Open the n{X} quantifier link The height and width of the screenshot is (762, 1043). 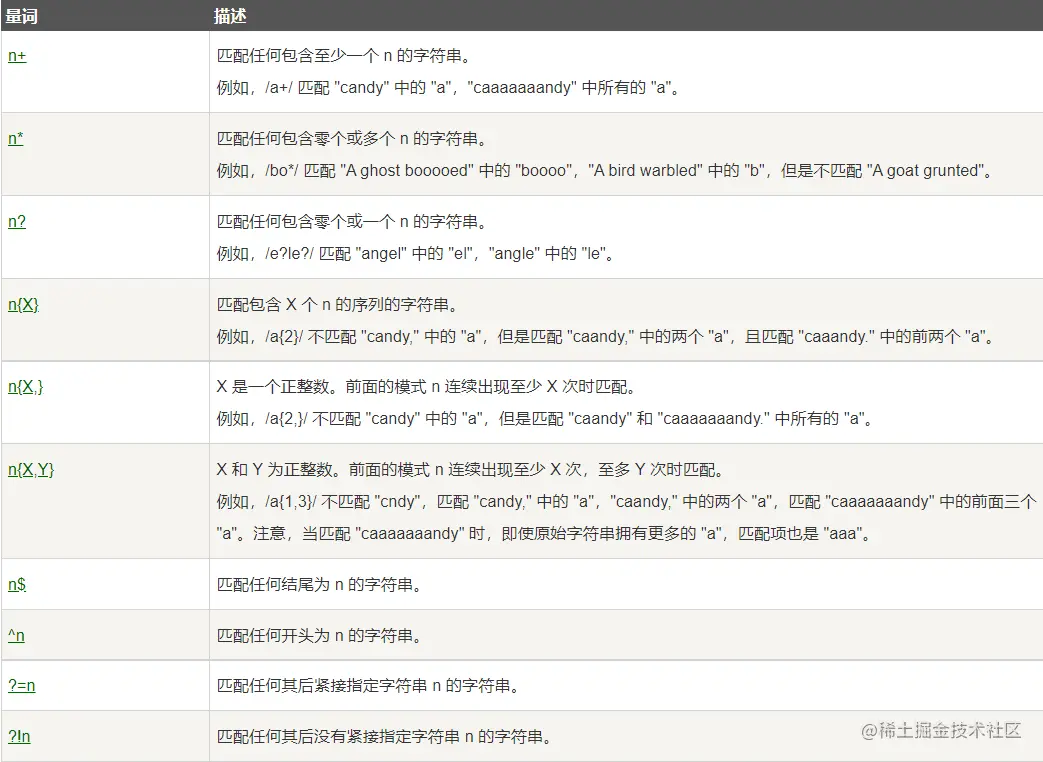point(23,305)
